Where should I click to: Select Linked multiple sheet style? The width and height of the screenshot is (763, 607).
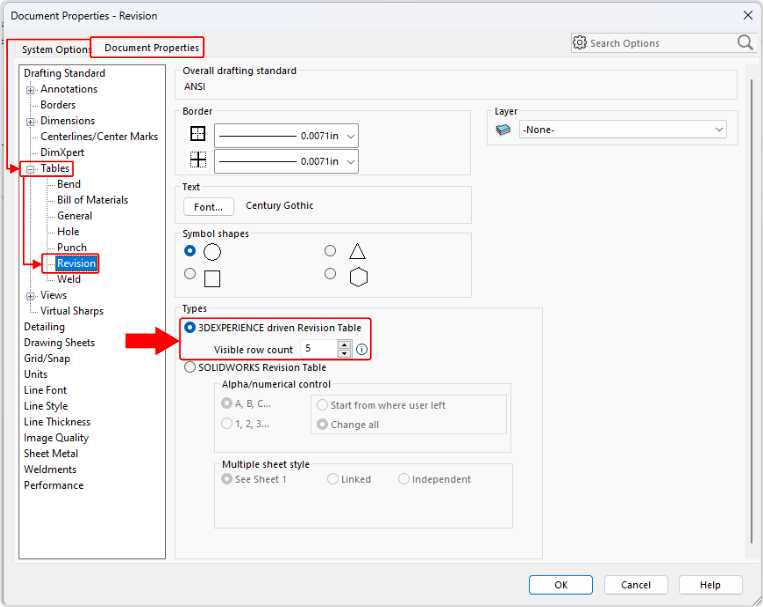[333, 479]
